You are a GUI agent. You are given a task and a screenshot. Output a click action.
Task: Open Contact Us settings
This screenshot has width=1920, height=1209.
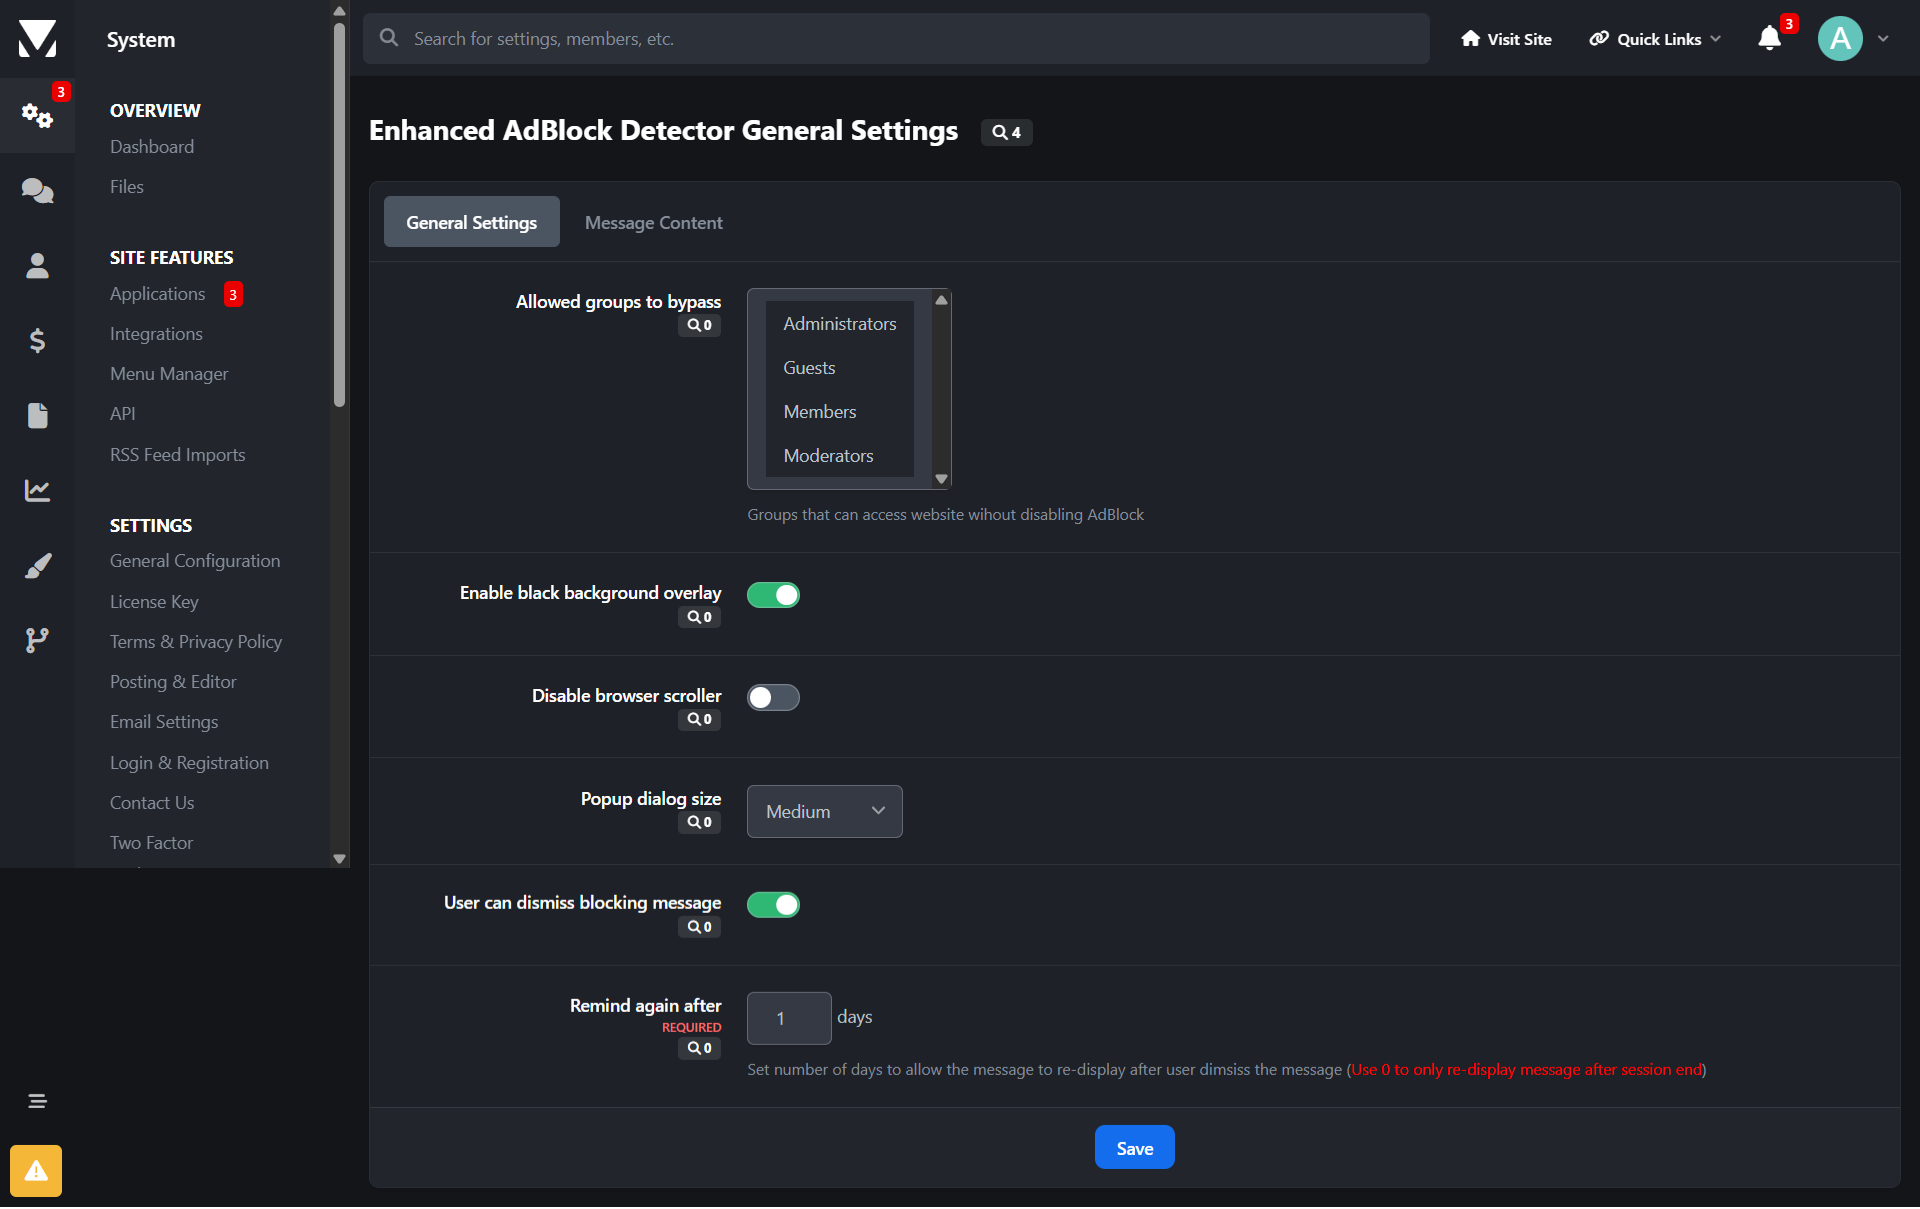click(x=152, y=803)
